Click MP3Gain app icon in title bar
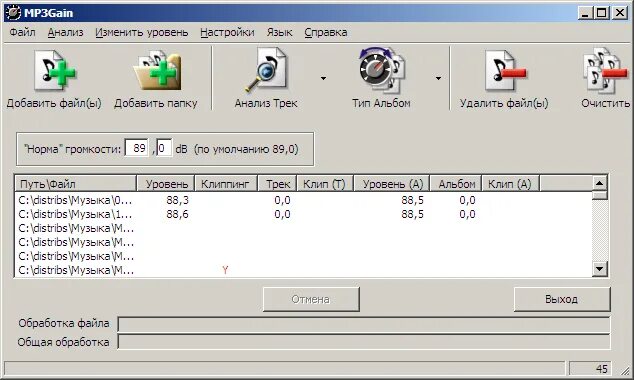 pos(13,13)
